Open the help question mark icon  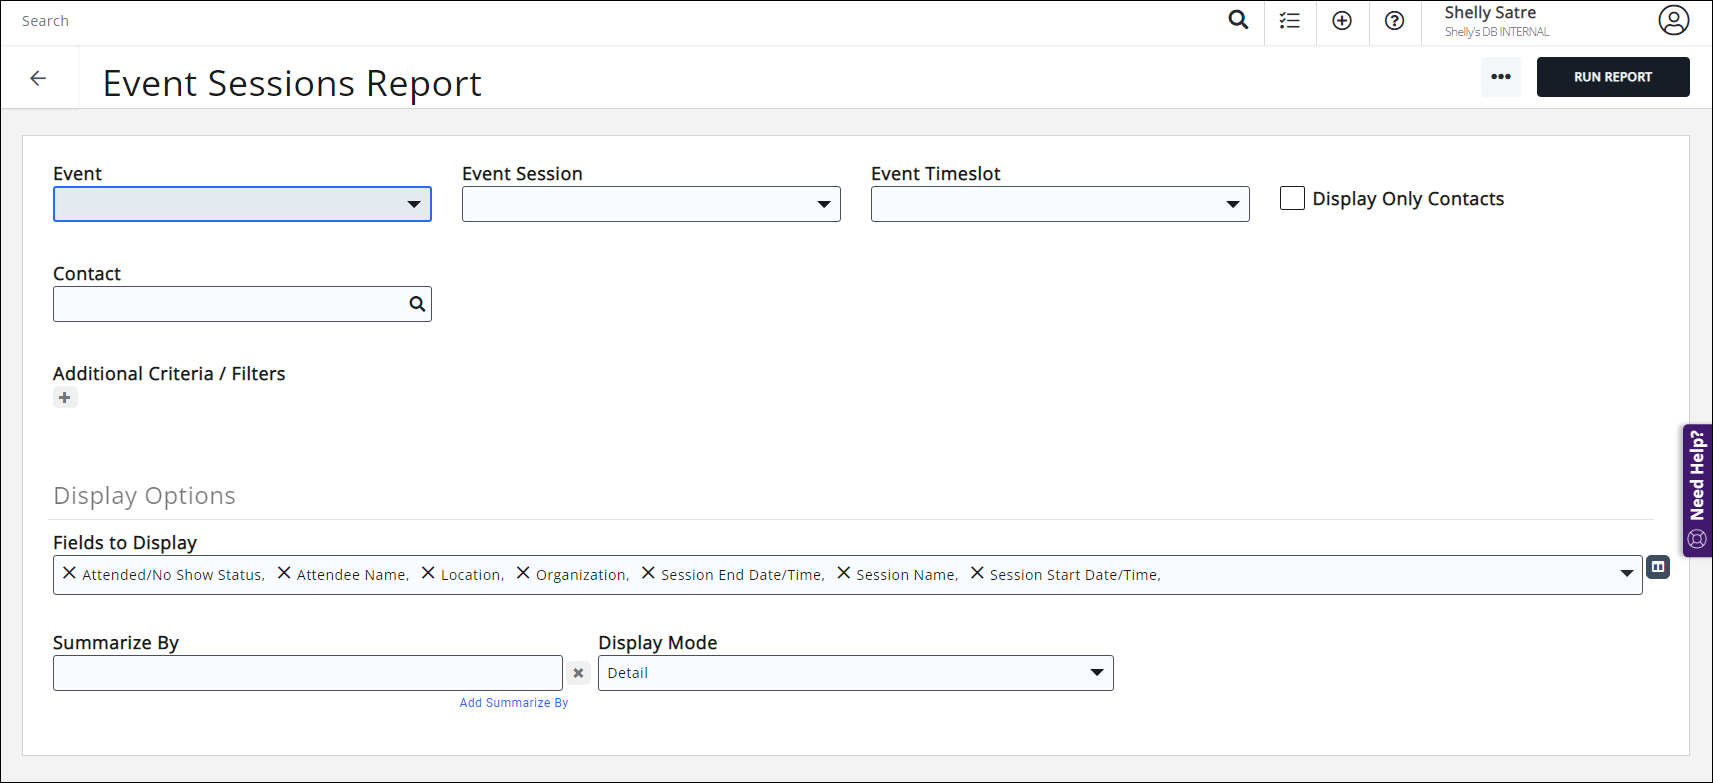tap(1394, 21)
